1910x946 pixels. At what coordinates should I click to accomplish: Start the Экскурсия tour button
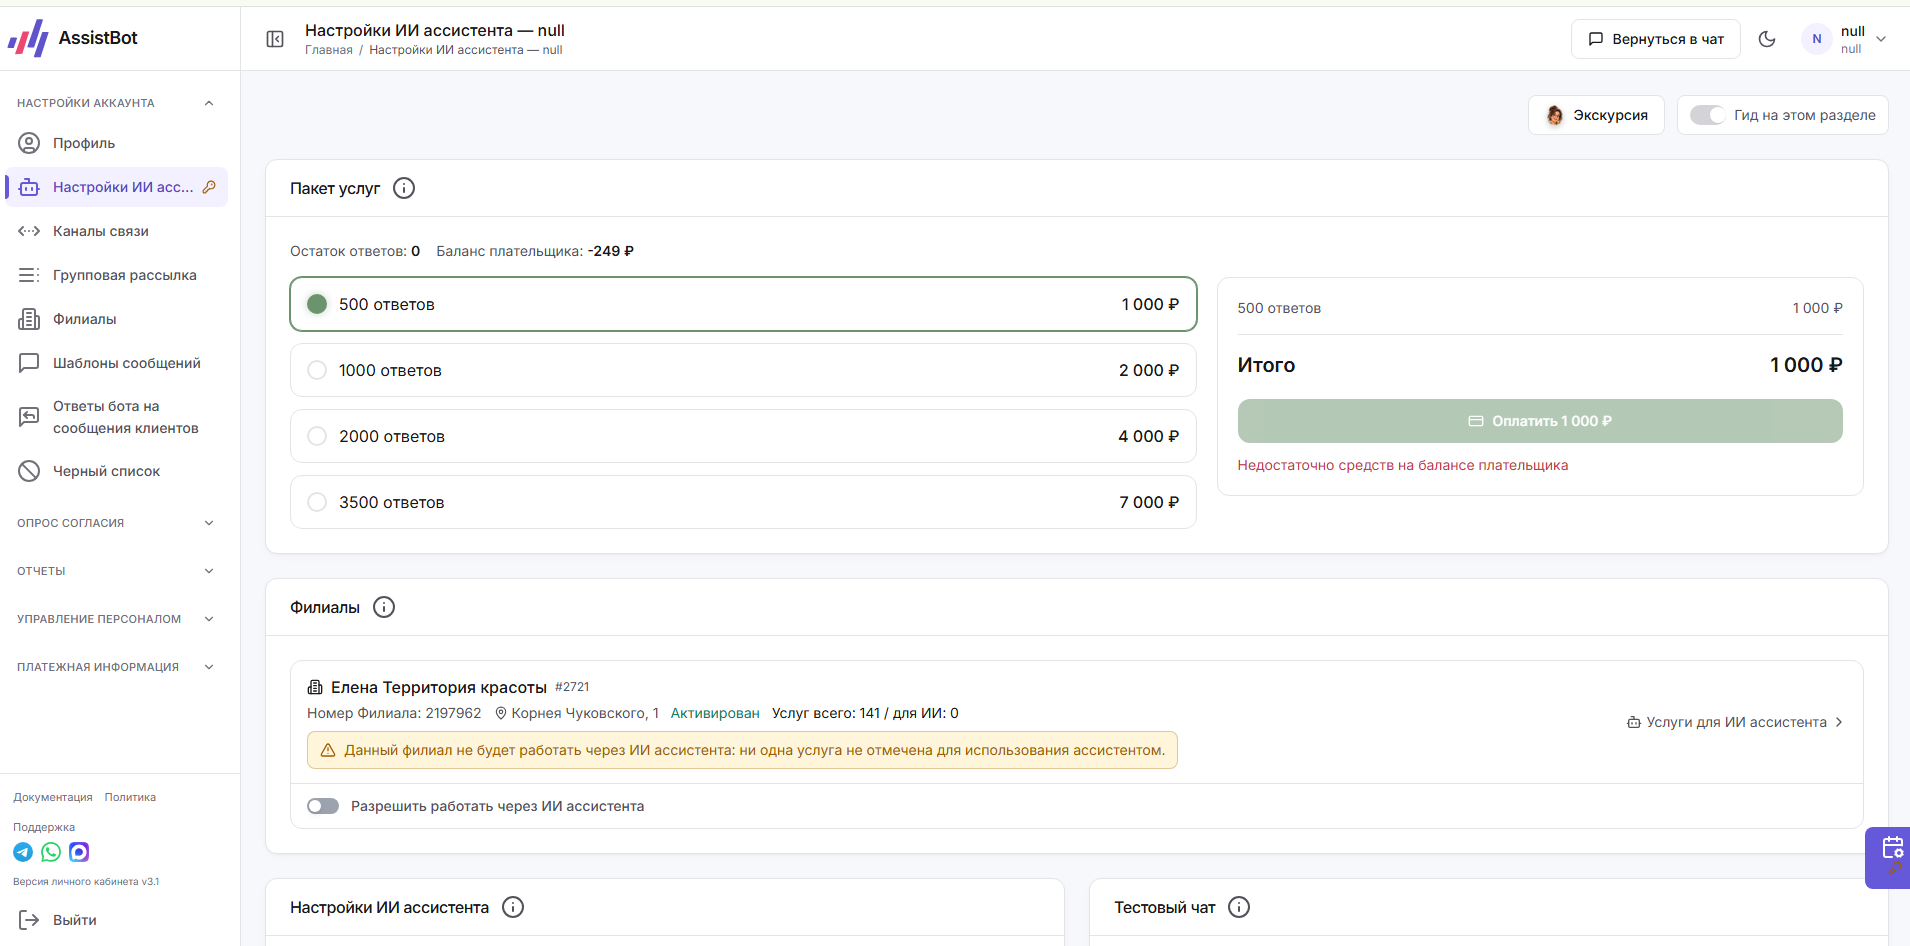pyautogui.click(x=1596, y=115)
